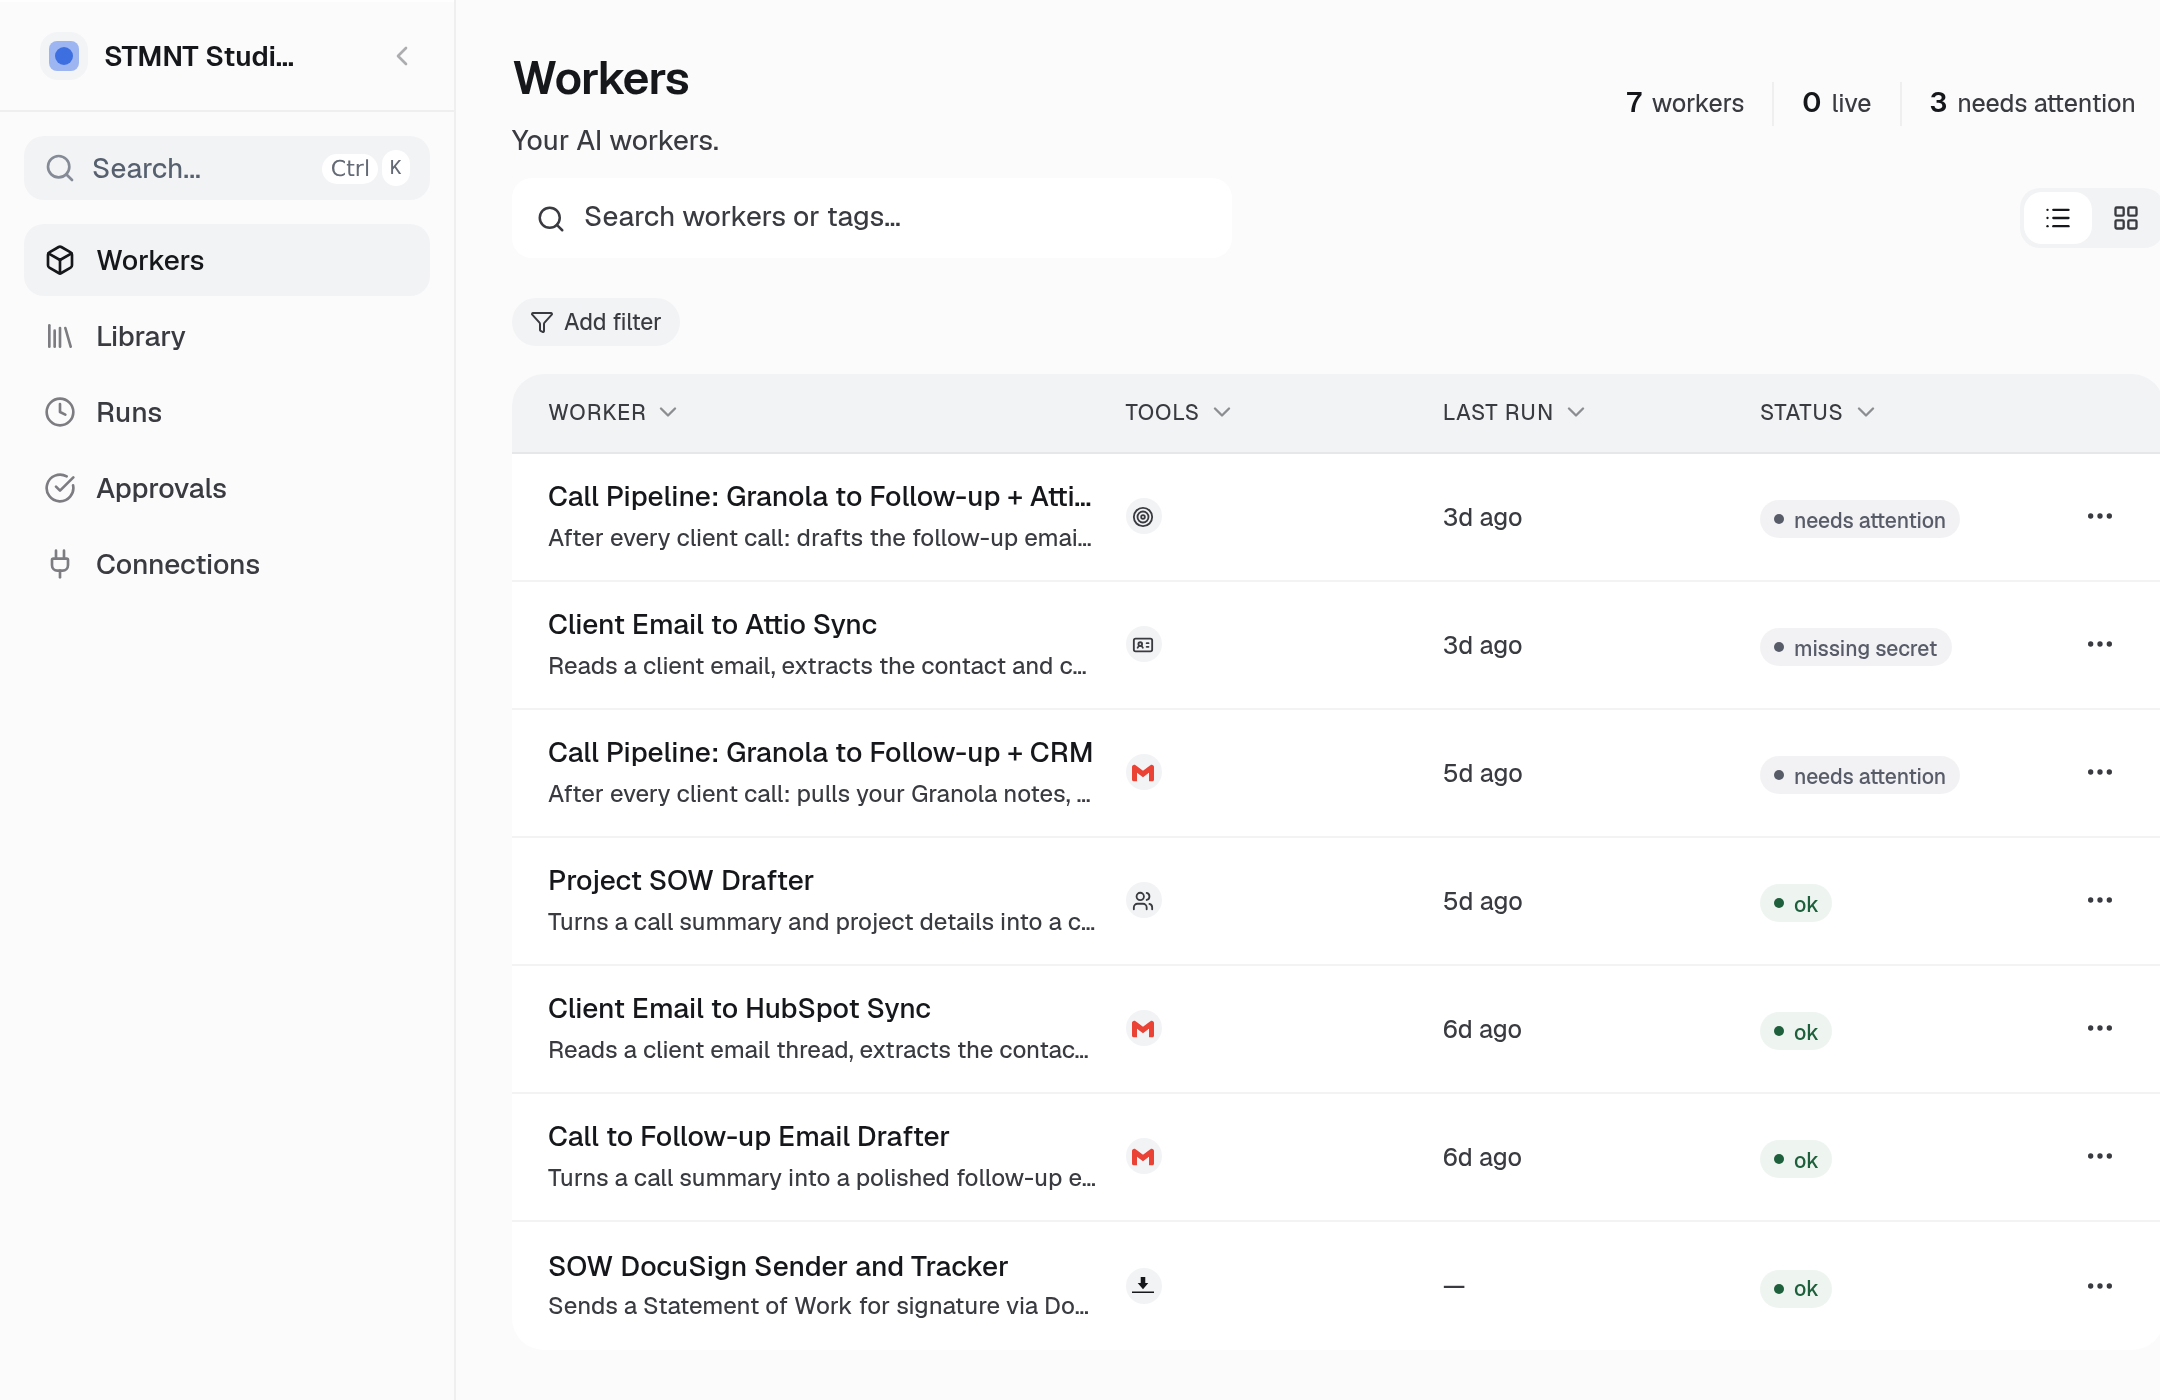Open the SOW DocuSign Sender and Tracker worker
2160x1400 pixels.
pyautogui.click(x=778, y=1267)
